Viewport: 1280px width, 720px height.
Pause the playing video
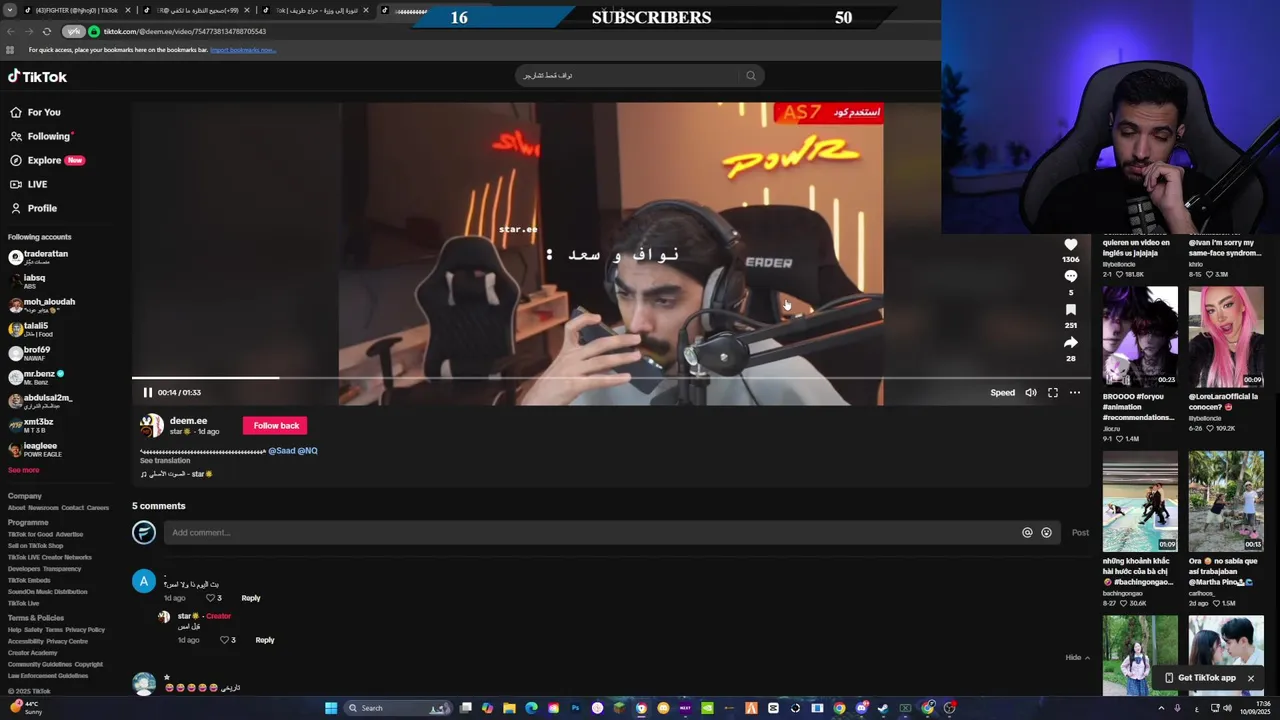pyautogui.click(x=148, y=393)
